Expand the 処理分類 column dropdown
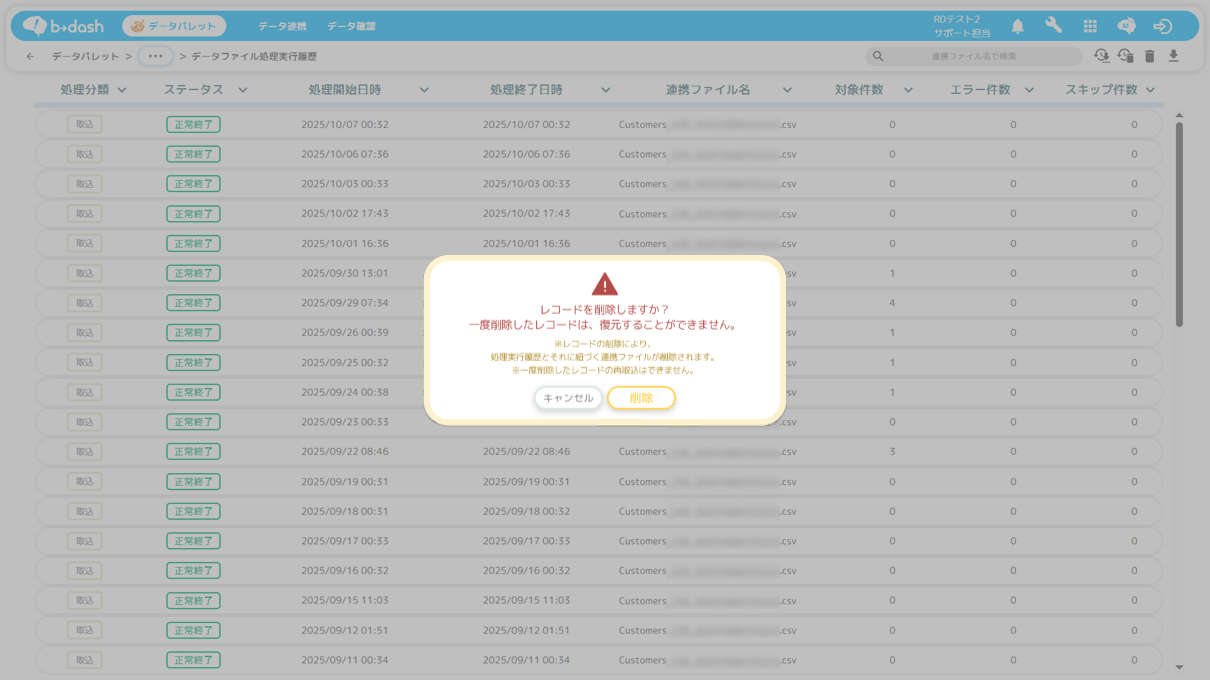Image resolution: width=1210 pixels, height=680 pixels. 122,90
